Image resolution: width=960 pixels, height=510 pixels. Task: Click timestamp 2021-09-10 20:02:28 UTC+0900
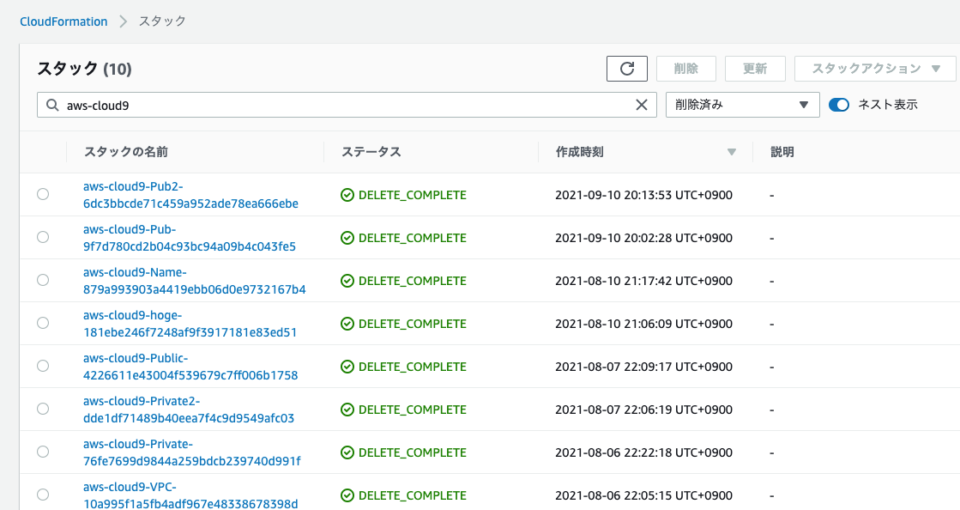pyautogui.click(x=643, y=238)
